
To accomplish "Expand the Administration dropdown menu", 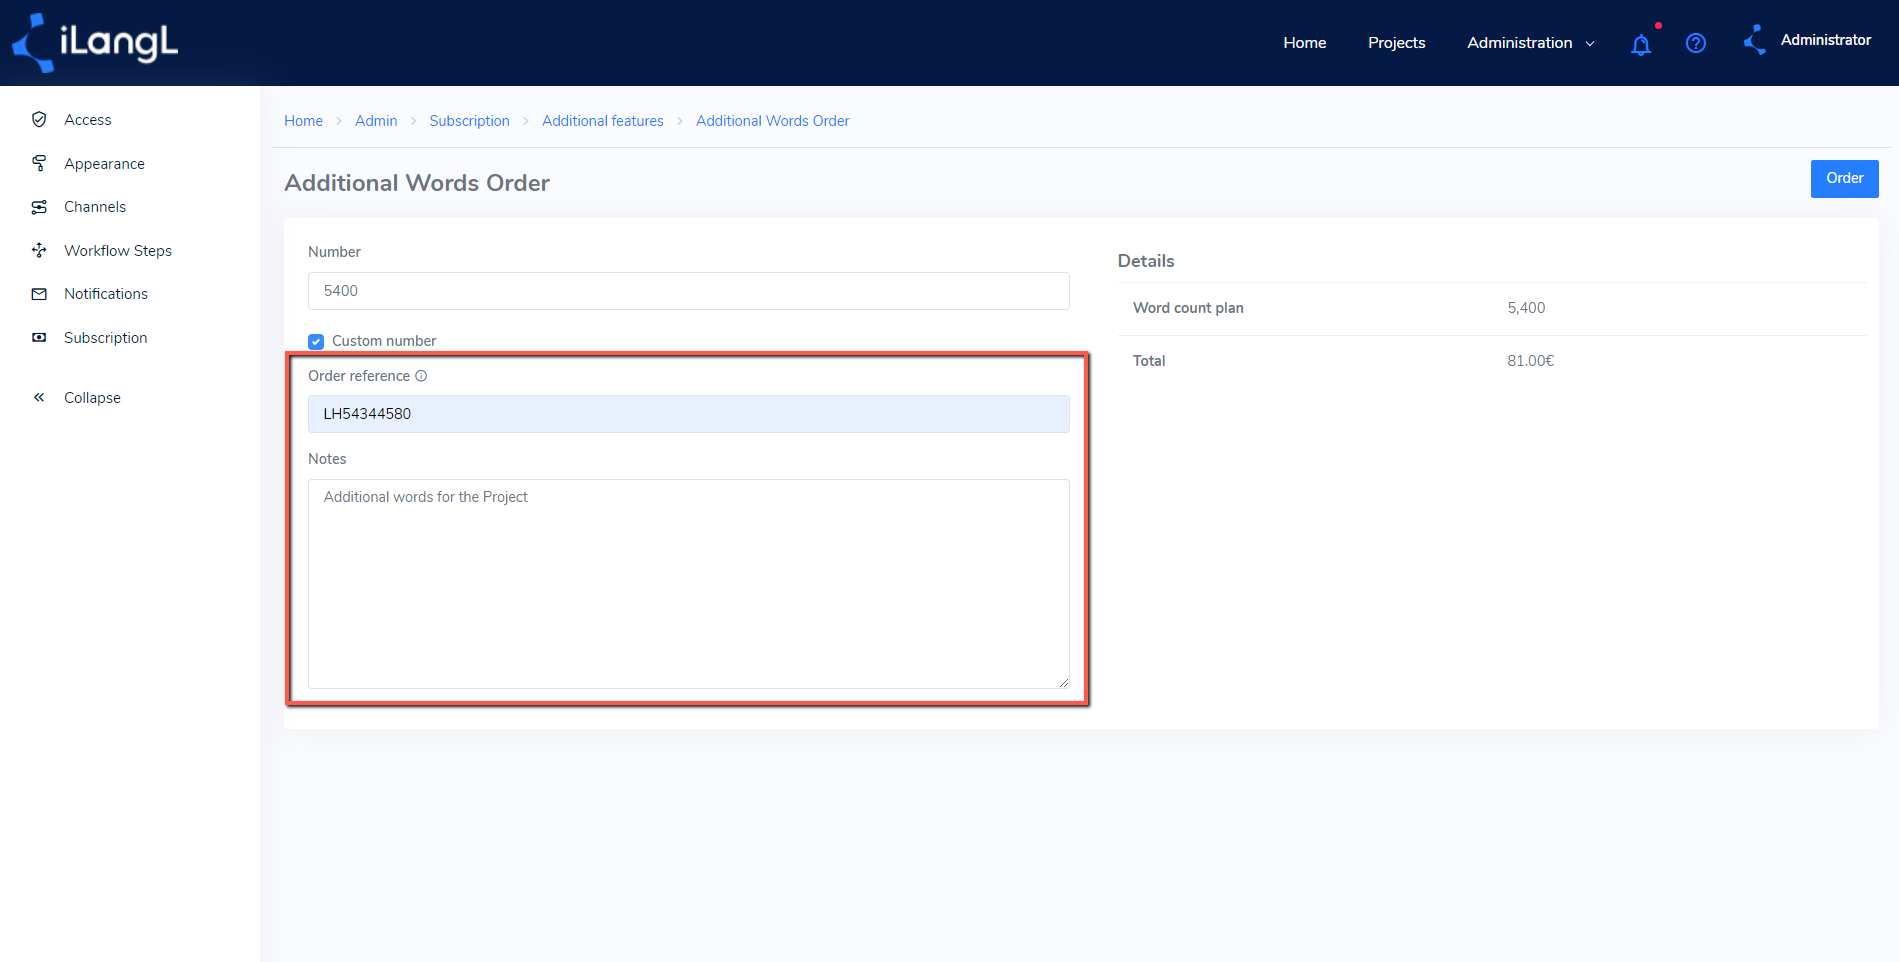I will coord(1530,43).
